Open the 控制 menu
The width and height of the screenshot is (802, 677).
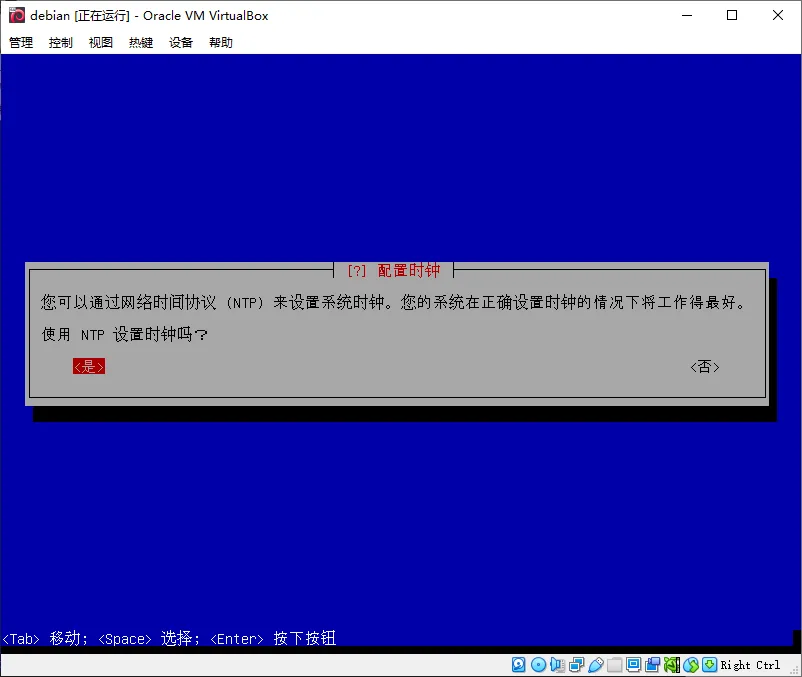tap(61, 42)
